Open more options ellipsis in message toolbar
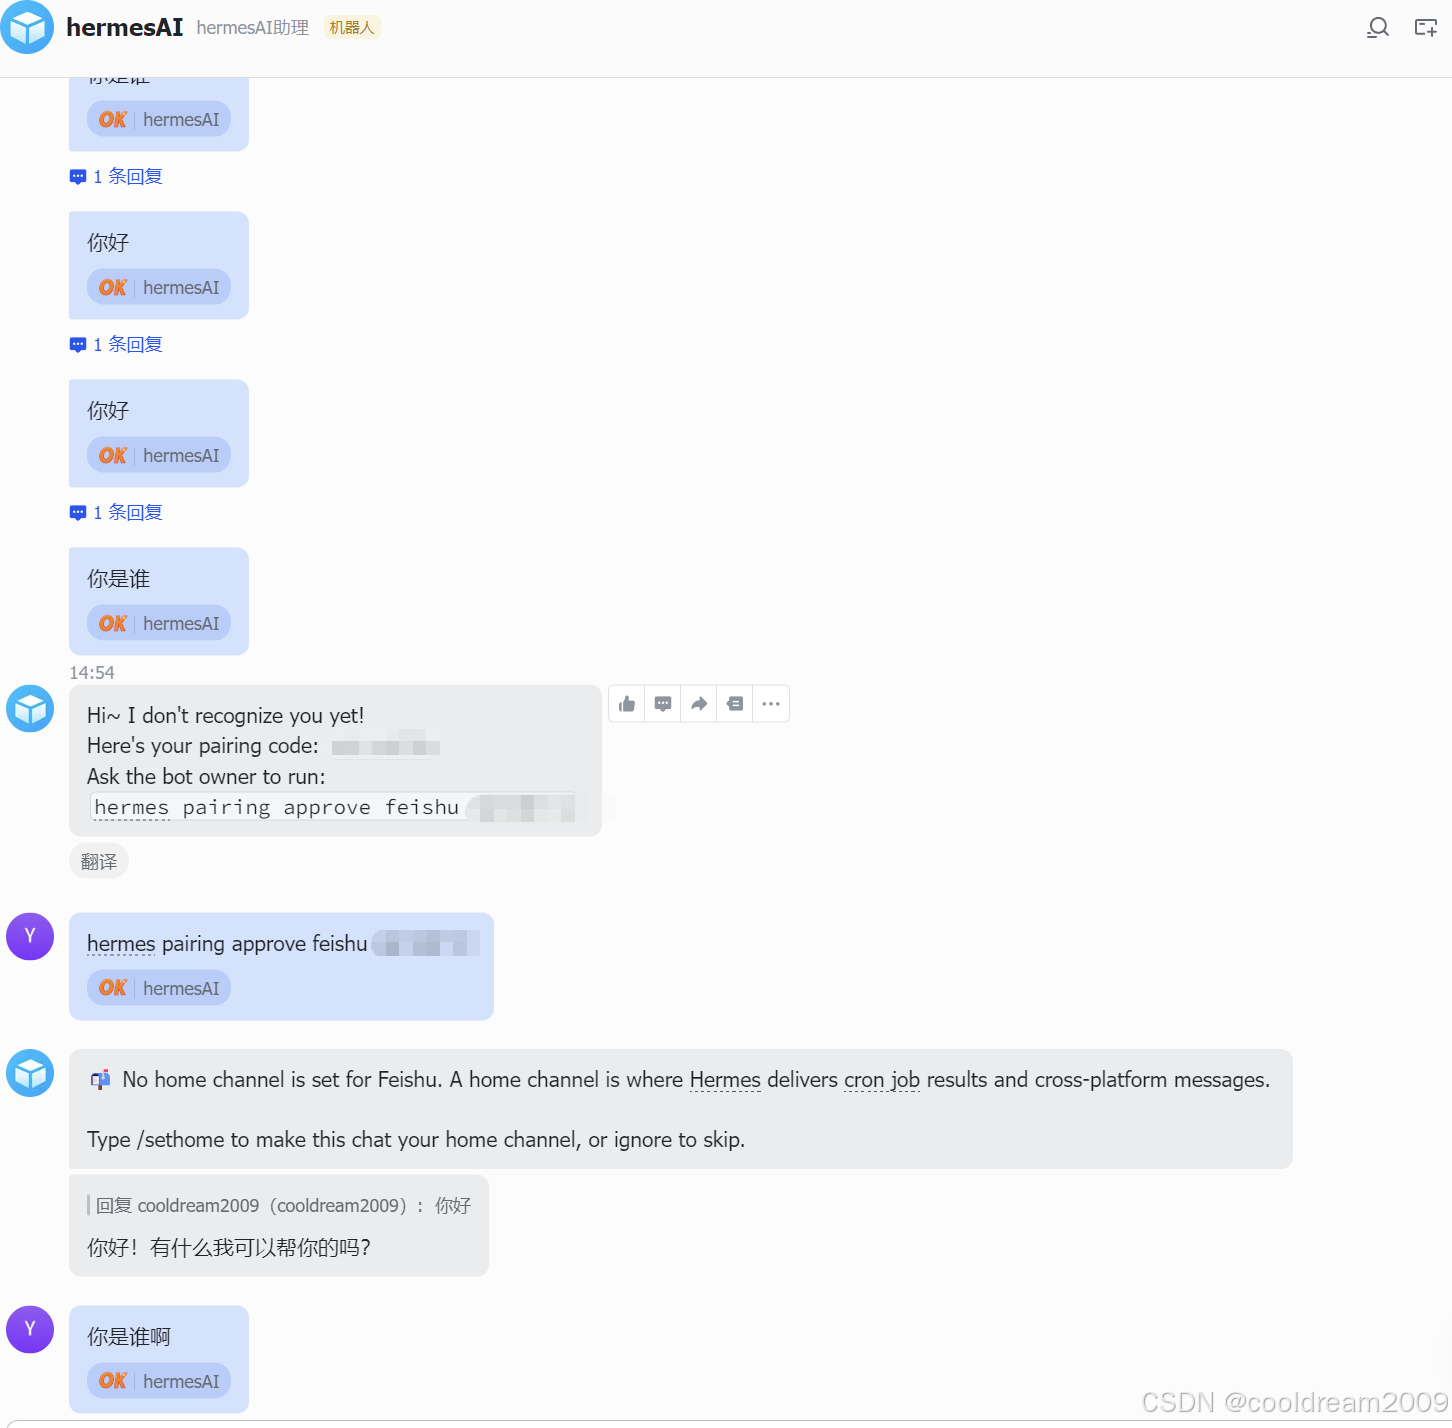 (x=771, y=704)
